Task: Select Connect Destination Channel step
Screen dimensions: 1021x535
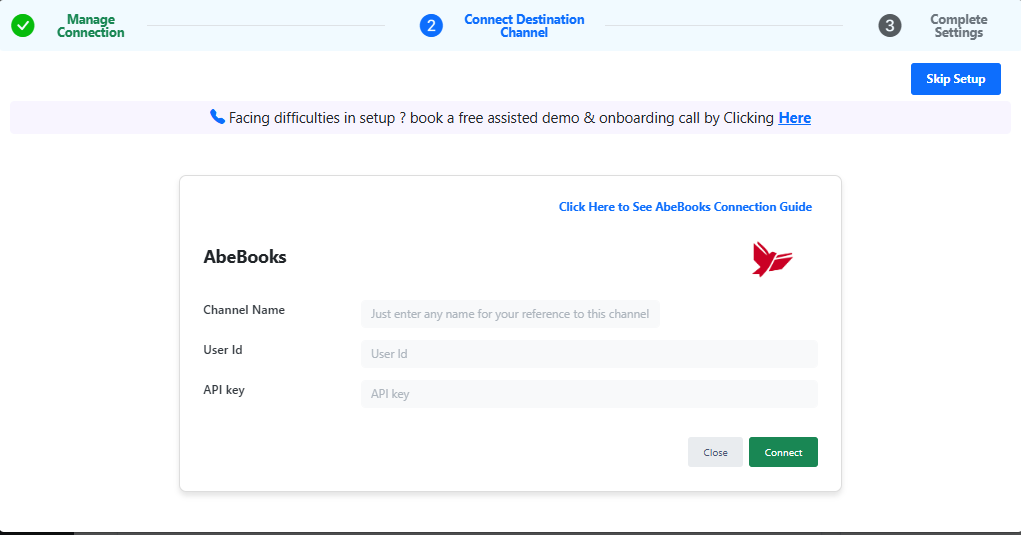Action: tap(524, 26)
